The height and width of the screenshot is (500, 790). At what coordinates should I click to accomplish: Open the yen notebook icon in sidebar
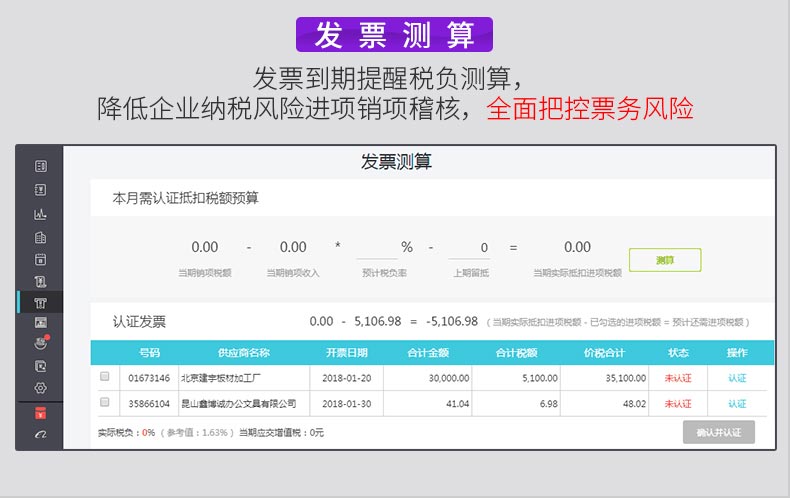[40, 190]
